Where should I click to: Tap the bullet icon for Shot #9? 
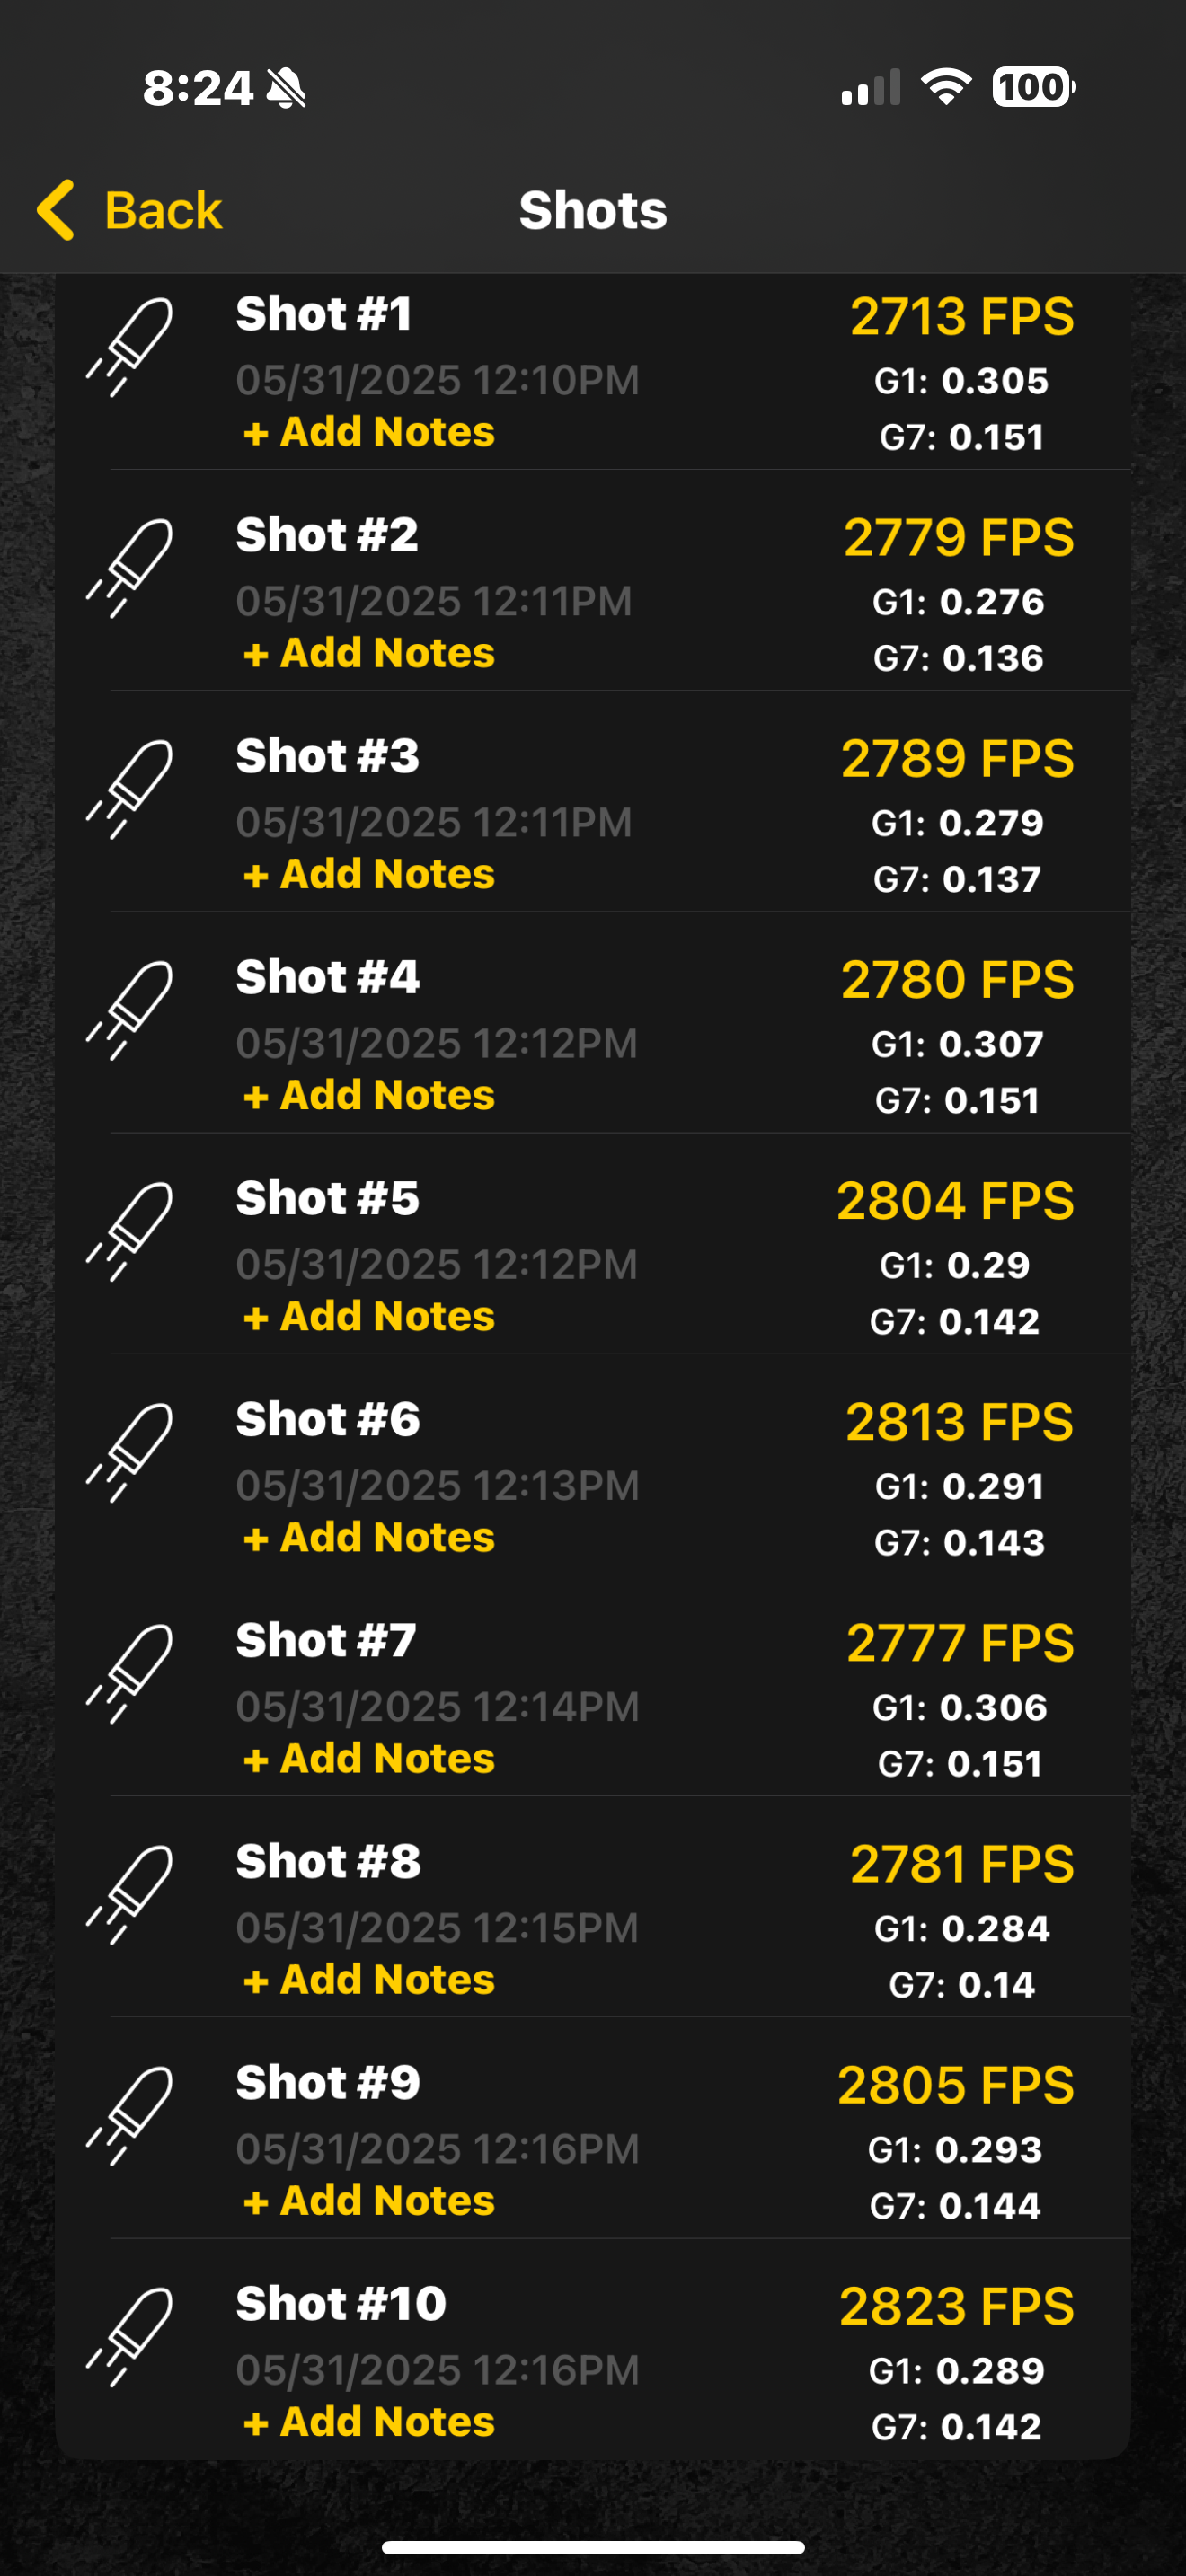click(130, 2115)
